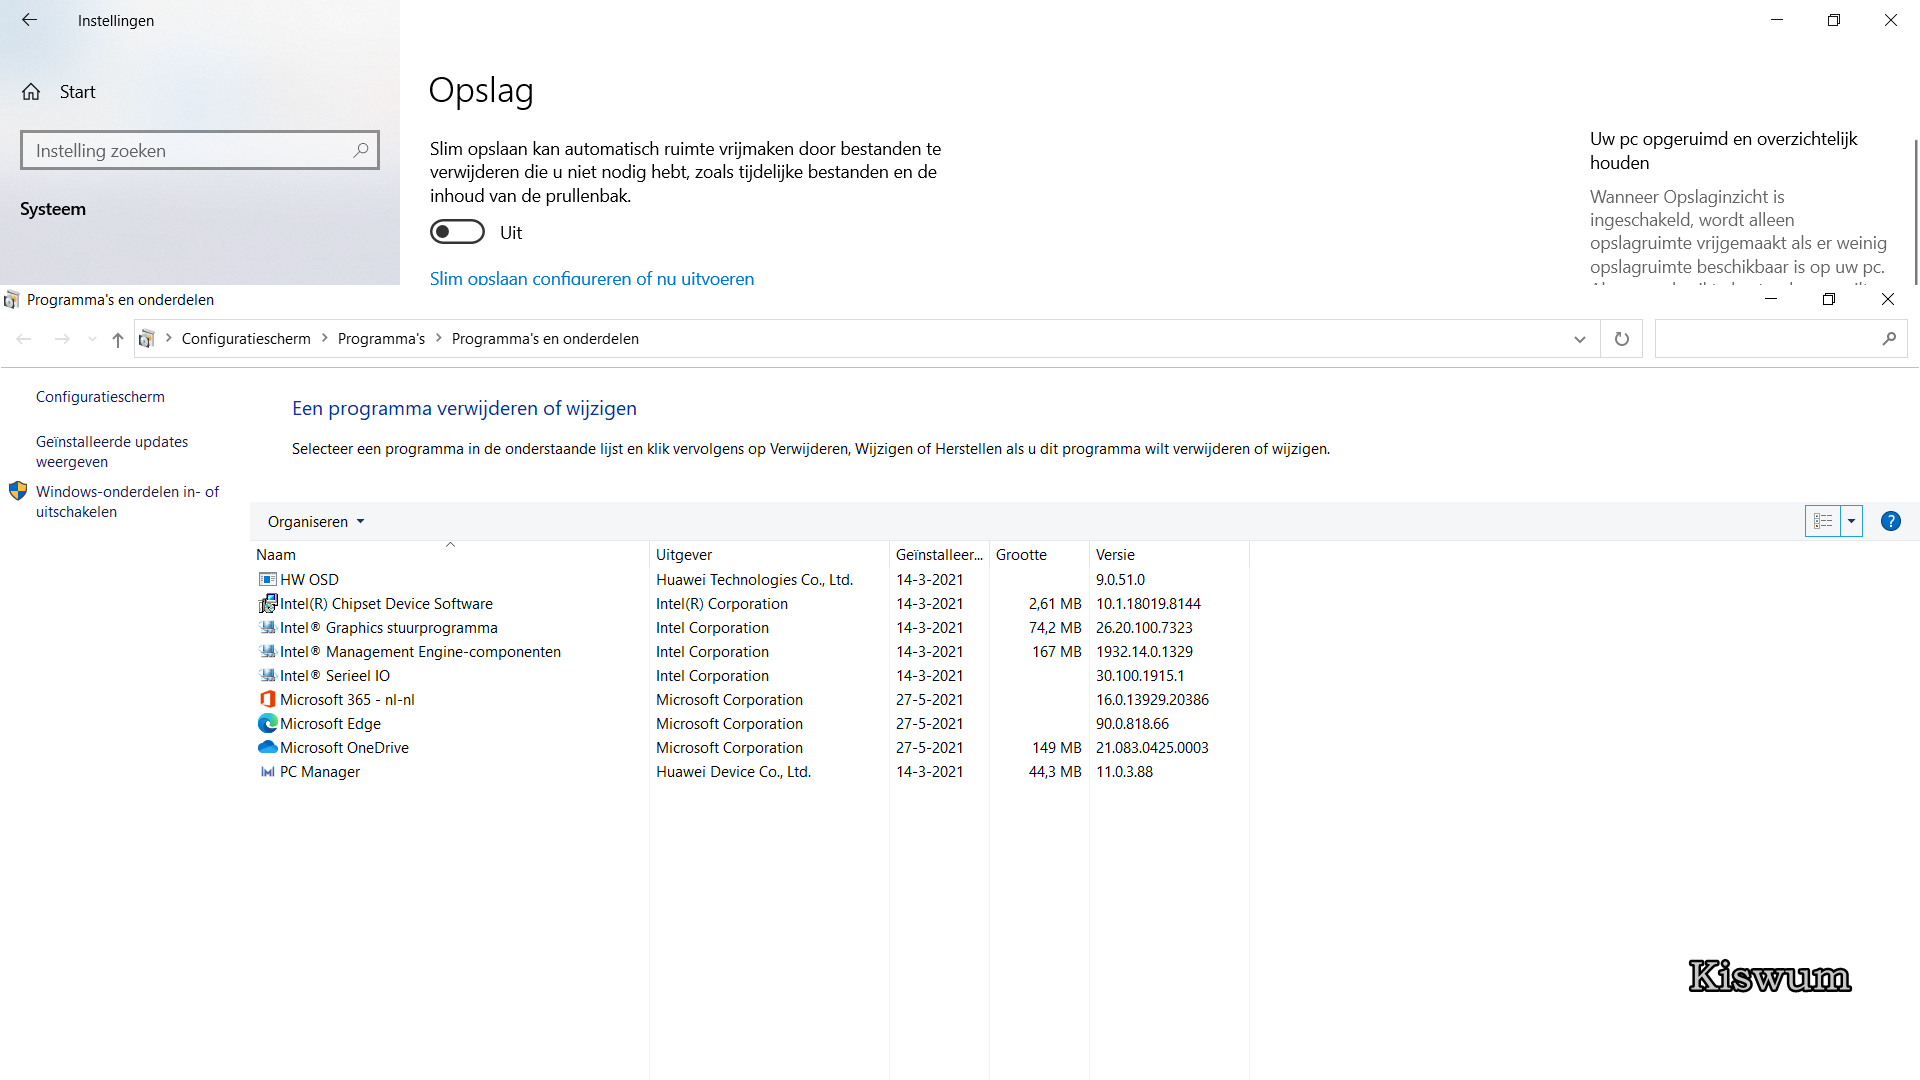The height and width of the screenshot is (1080, 1920).
Task: Select Microsoft OneDrive entry name
Action: click(344, 748)
